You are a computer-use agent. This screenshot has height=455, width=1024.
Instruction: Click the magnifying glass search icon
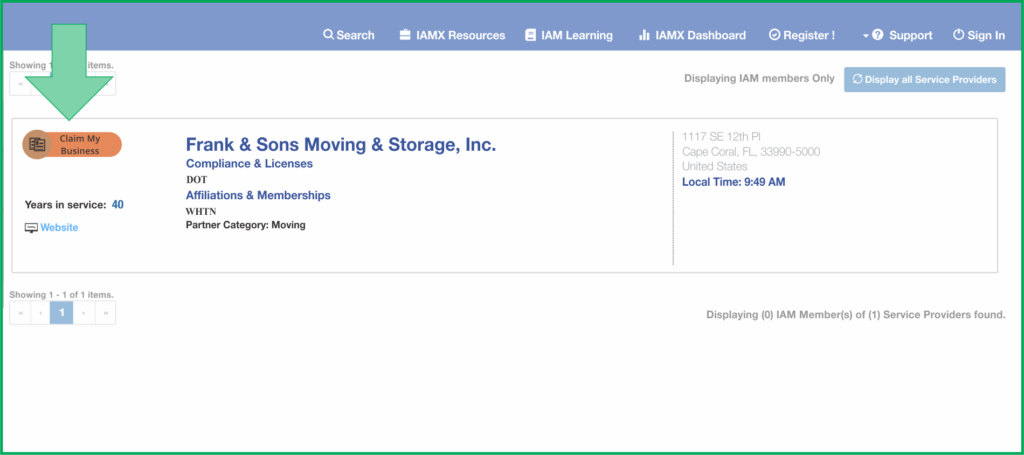point(328,35)
